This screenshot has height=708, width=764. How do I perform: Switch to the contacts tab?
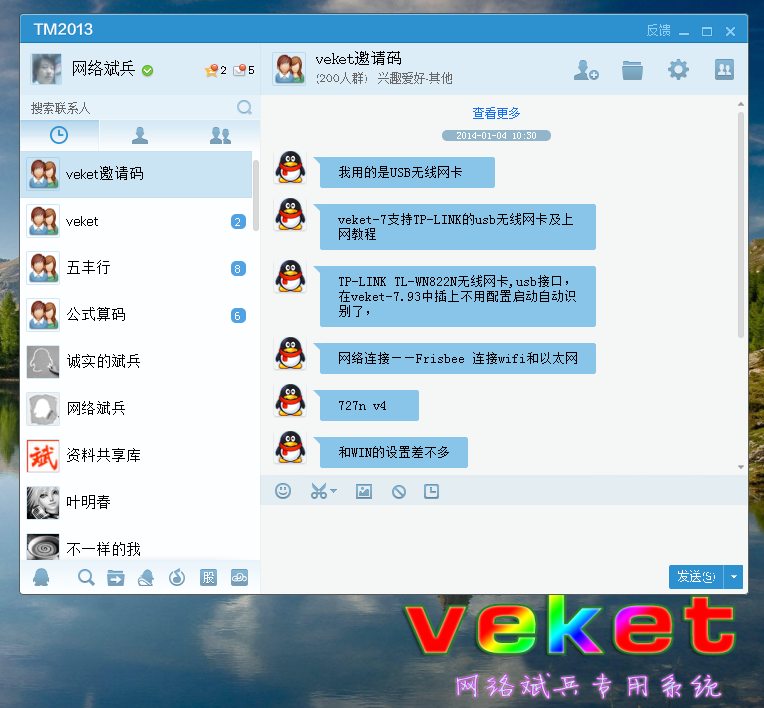point(140,135)
